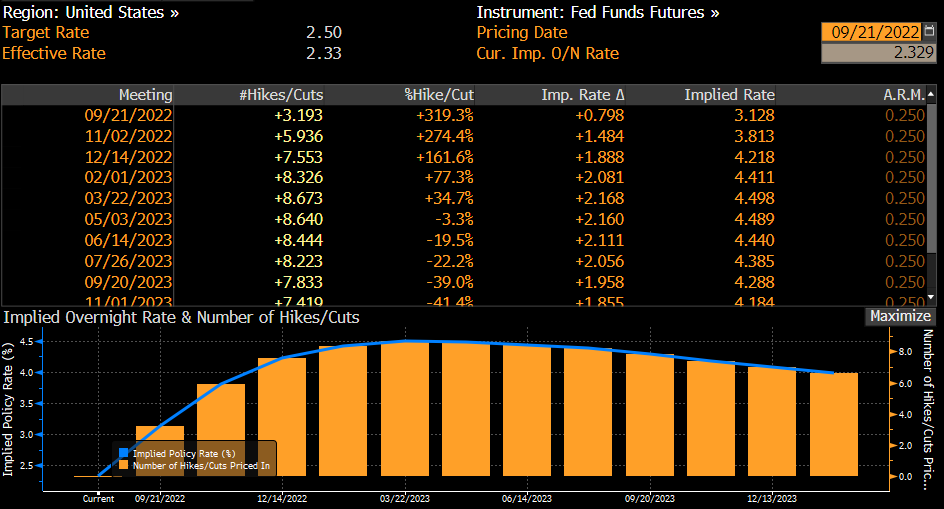The width and height of the screenshot is (944, 509).
Task: Click the Implied Policy Rate (%) legend label
Action: (x=184, y=454)
